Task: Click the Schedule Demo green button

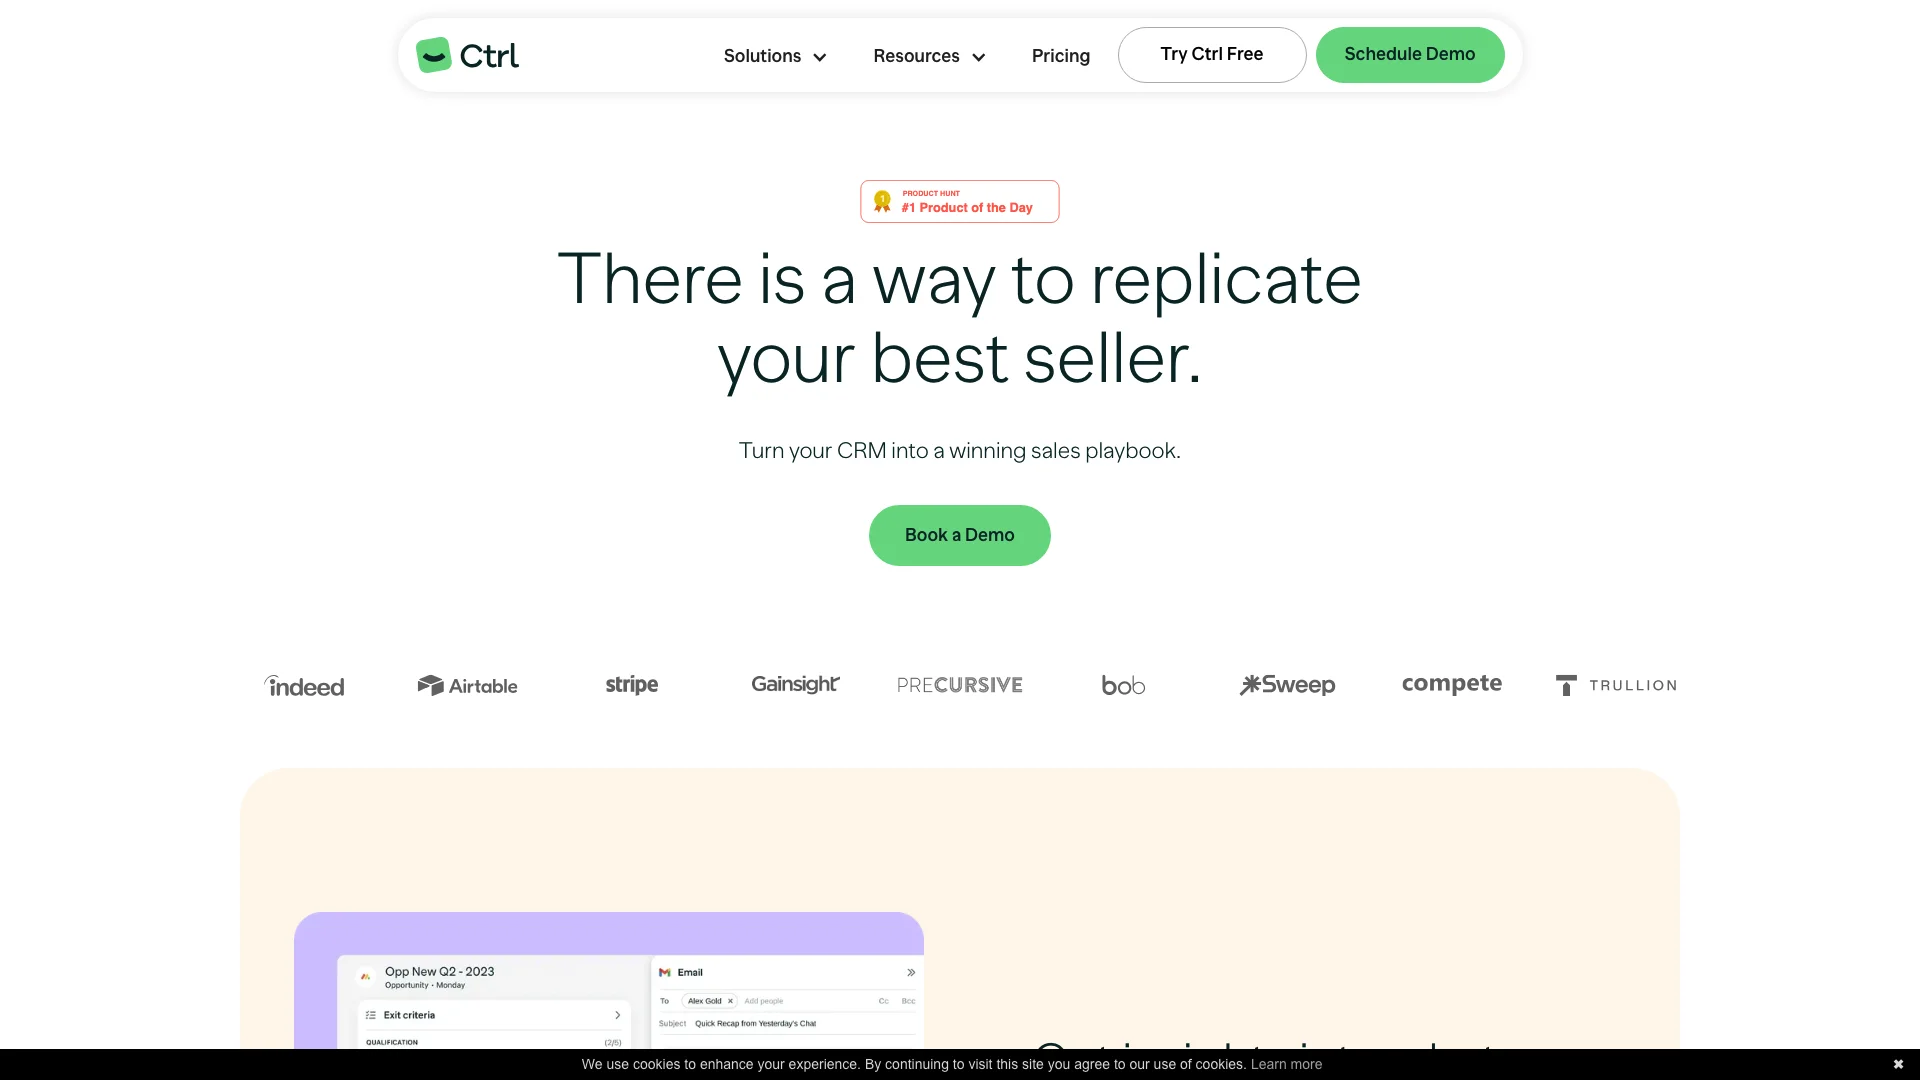Action: (1410, 54)
